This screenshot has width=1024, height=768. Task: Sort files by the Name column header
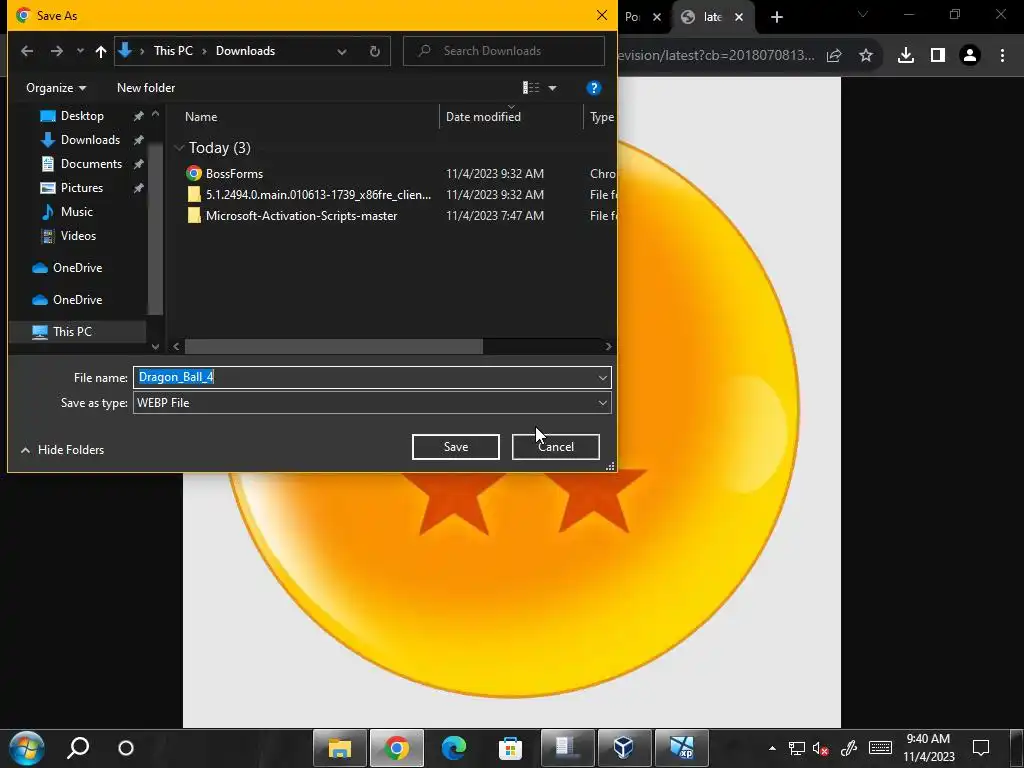[200, 117]
